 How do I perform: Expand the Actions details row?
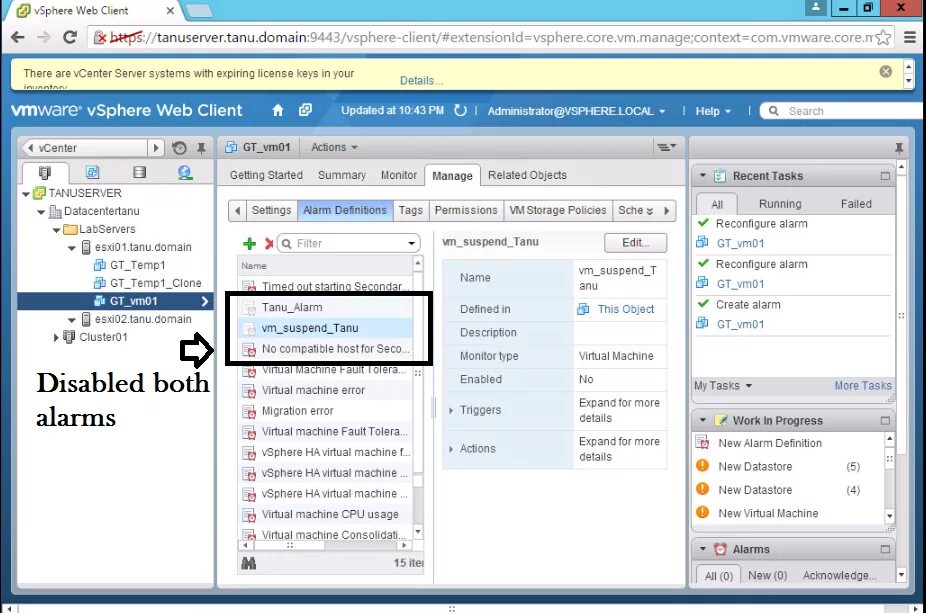(451, 449)
